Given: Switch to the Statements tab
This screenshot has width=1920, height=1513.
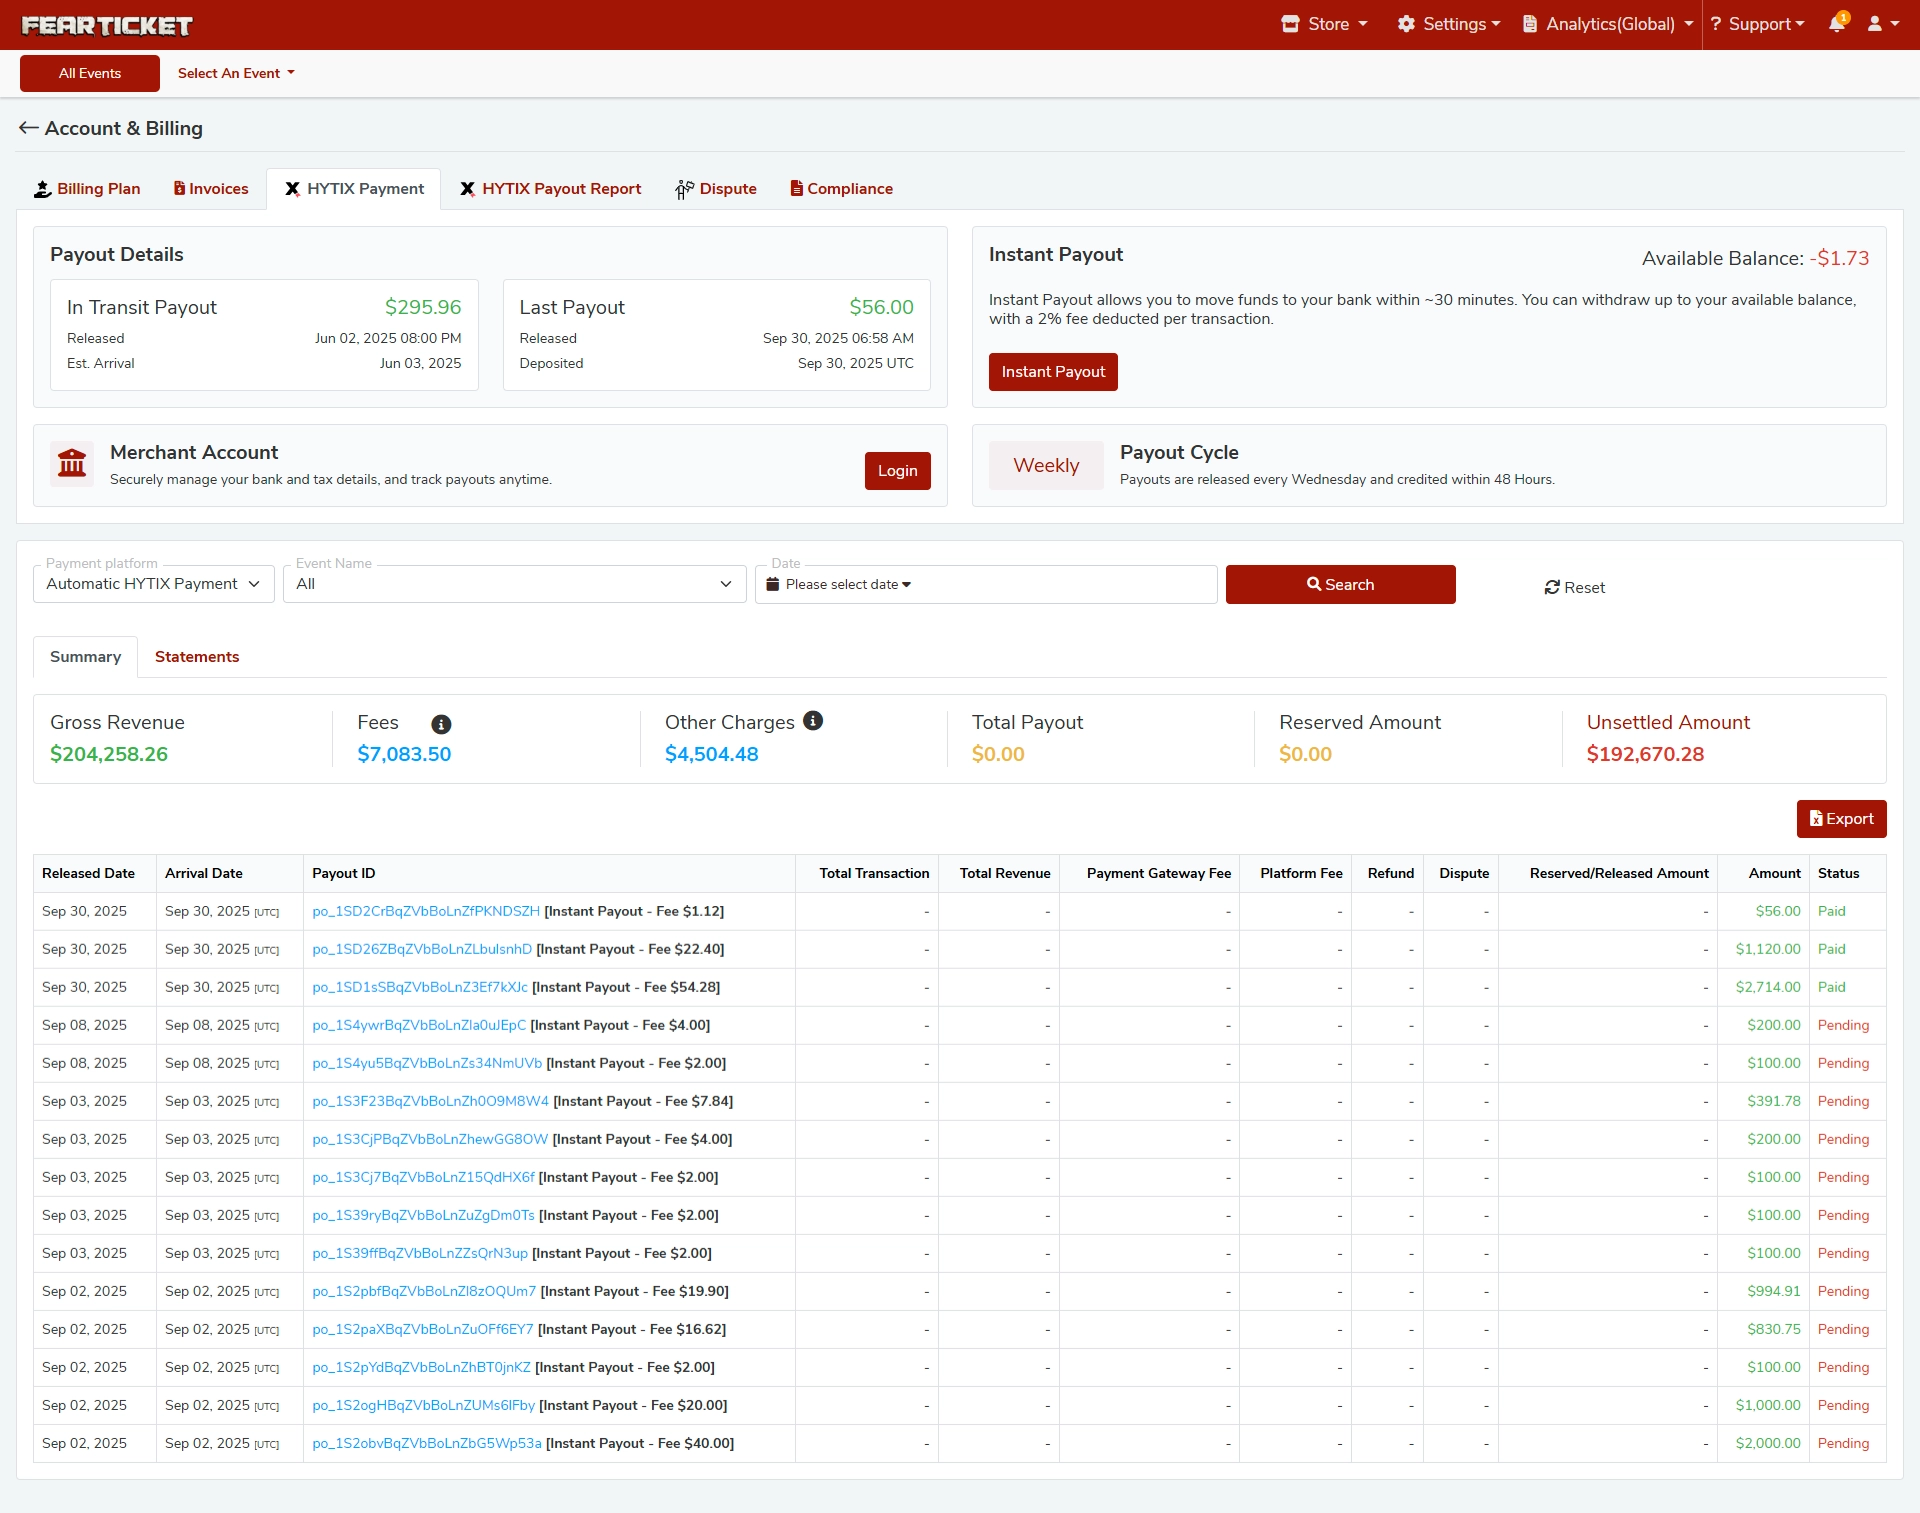Looking at the screenshot, I should click(197, 657).
